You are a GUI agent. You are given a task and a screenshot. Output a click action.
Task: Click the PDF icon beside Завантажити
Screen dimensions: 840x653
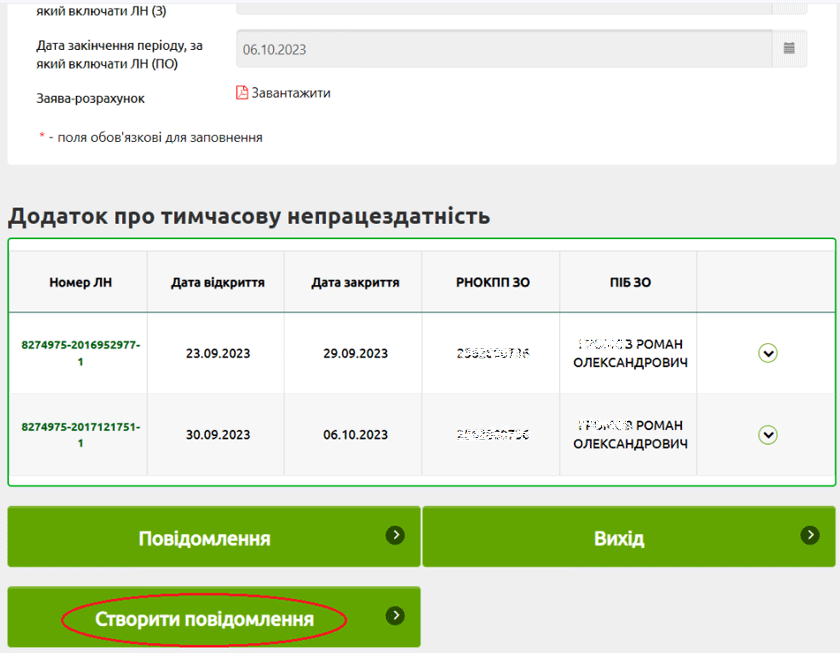241,93
